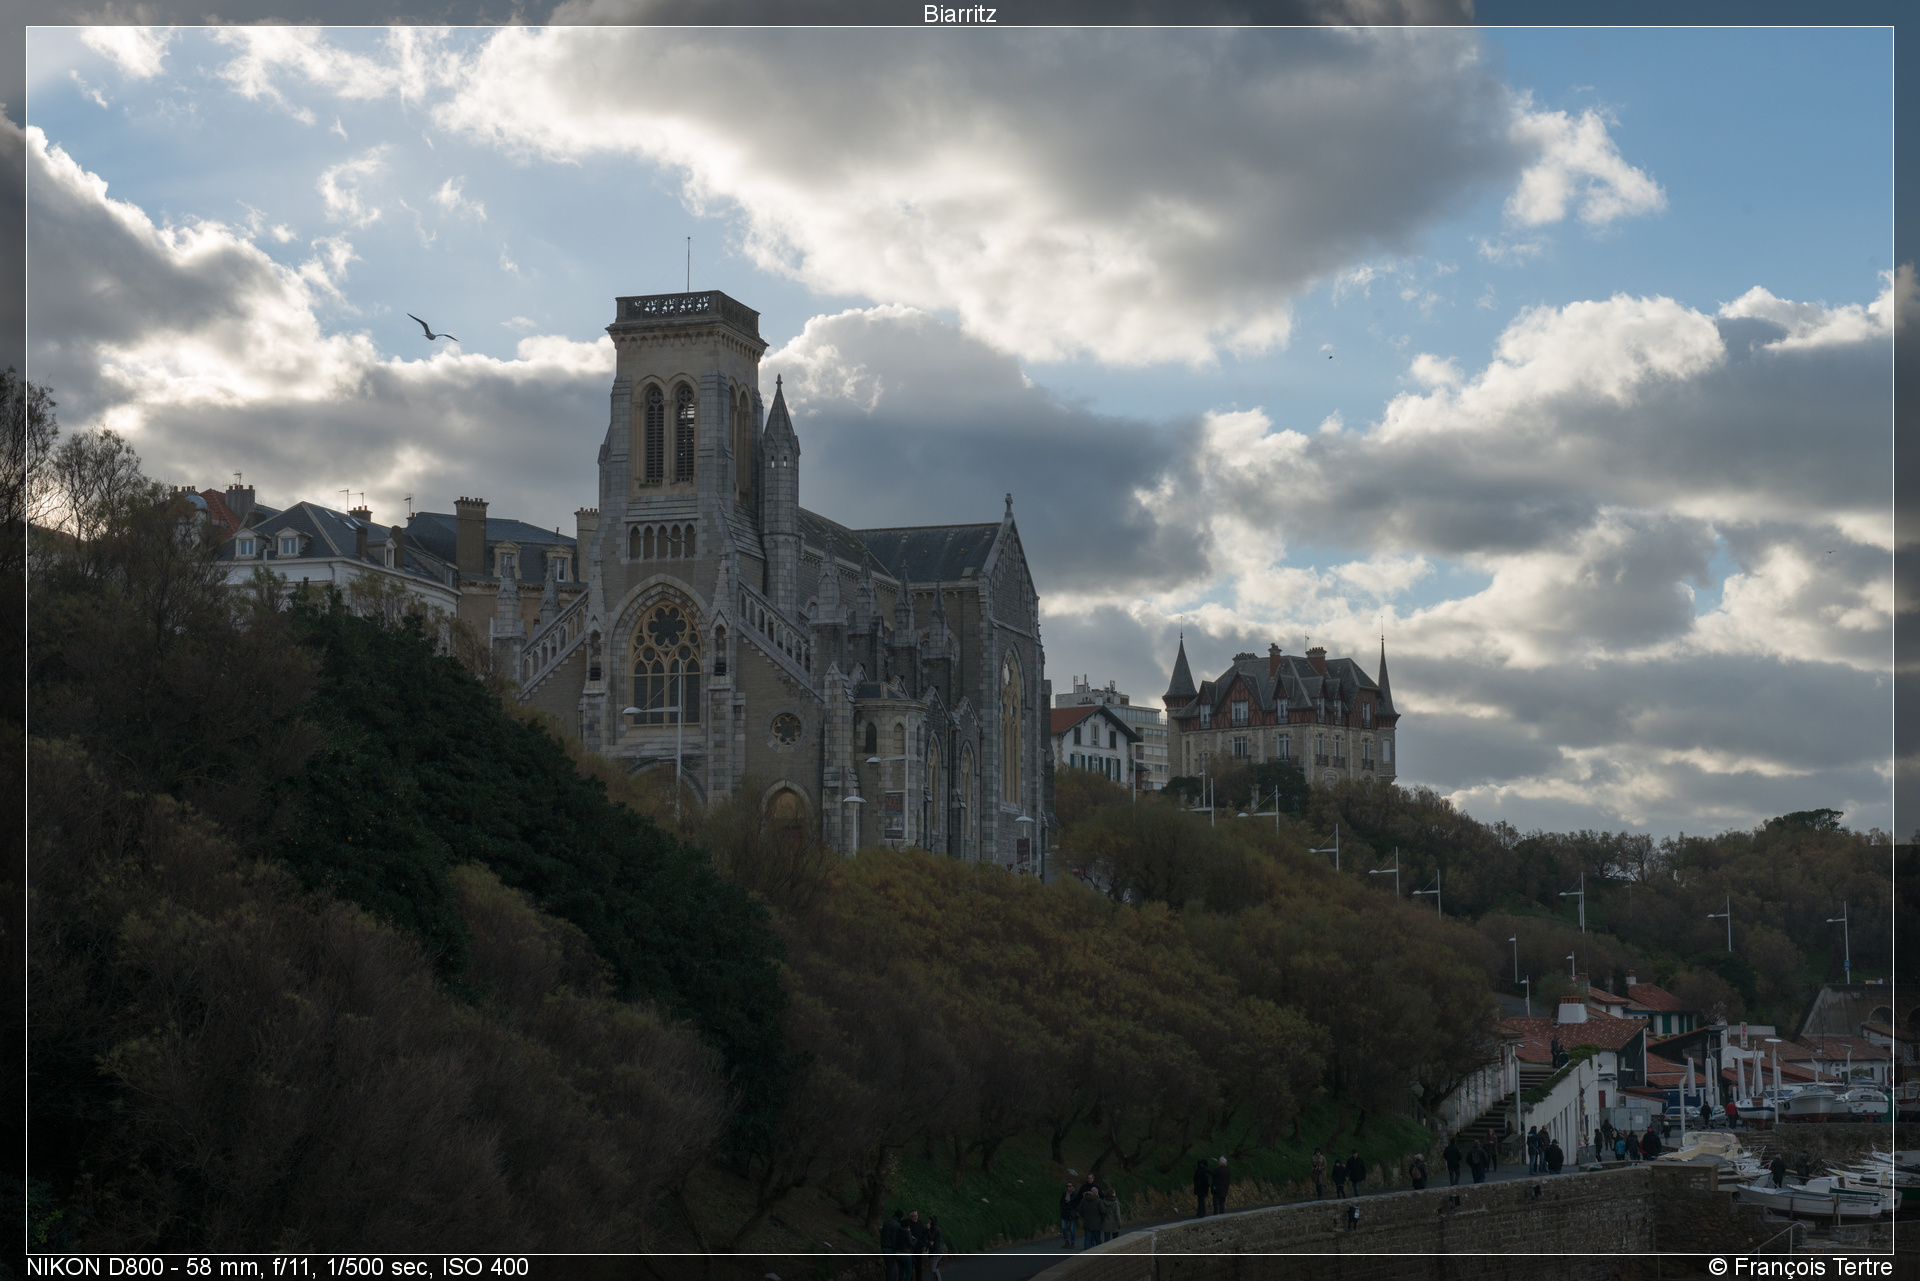This screenshot has width=1920, height=1281.
Task: Click the © François Tertre copyright text
Action: click(x=1801, y=1267)
